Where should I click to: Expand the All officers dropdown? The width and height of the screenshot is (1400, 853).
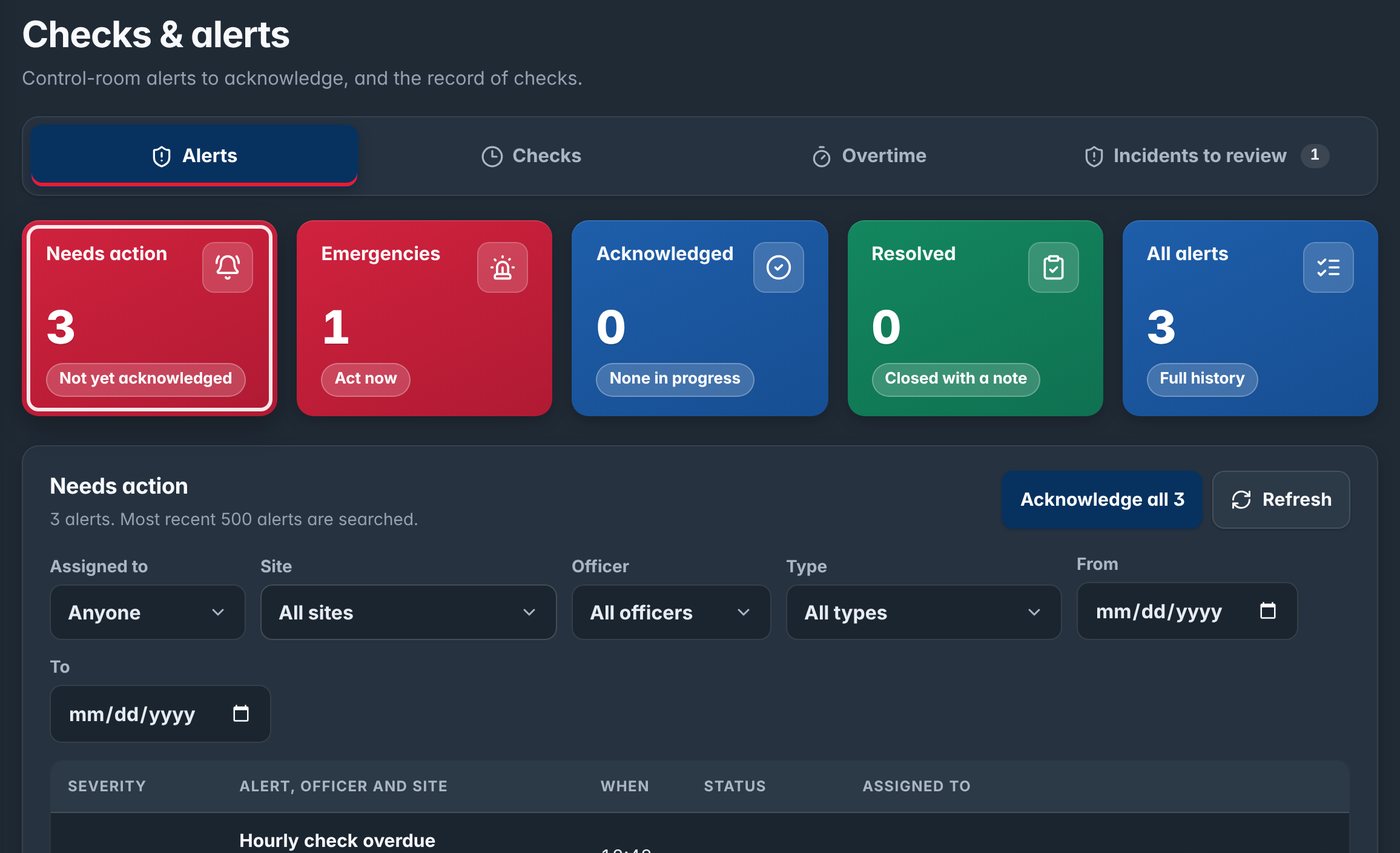pyautogui.click(x=671, y=612)
